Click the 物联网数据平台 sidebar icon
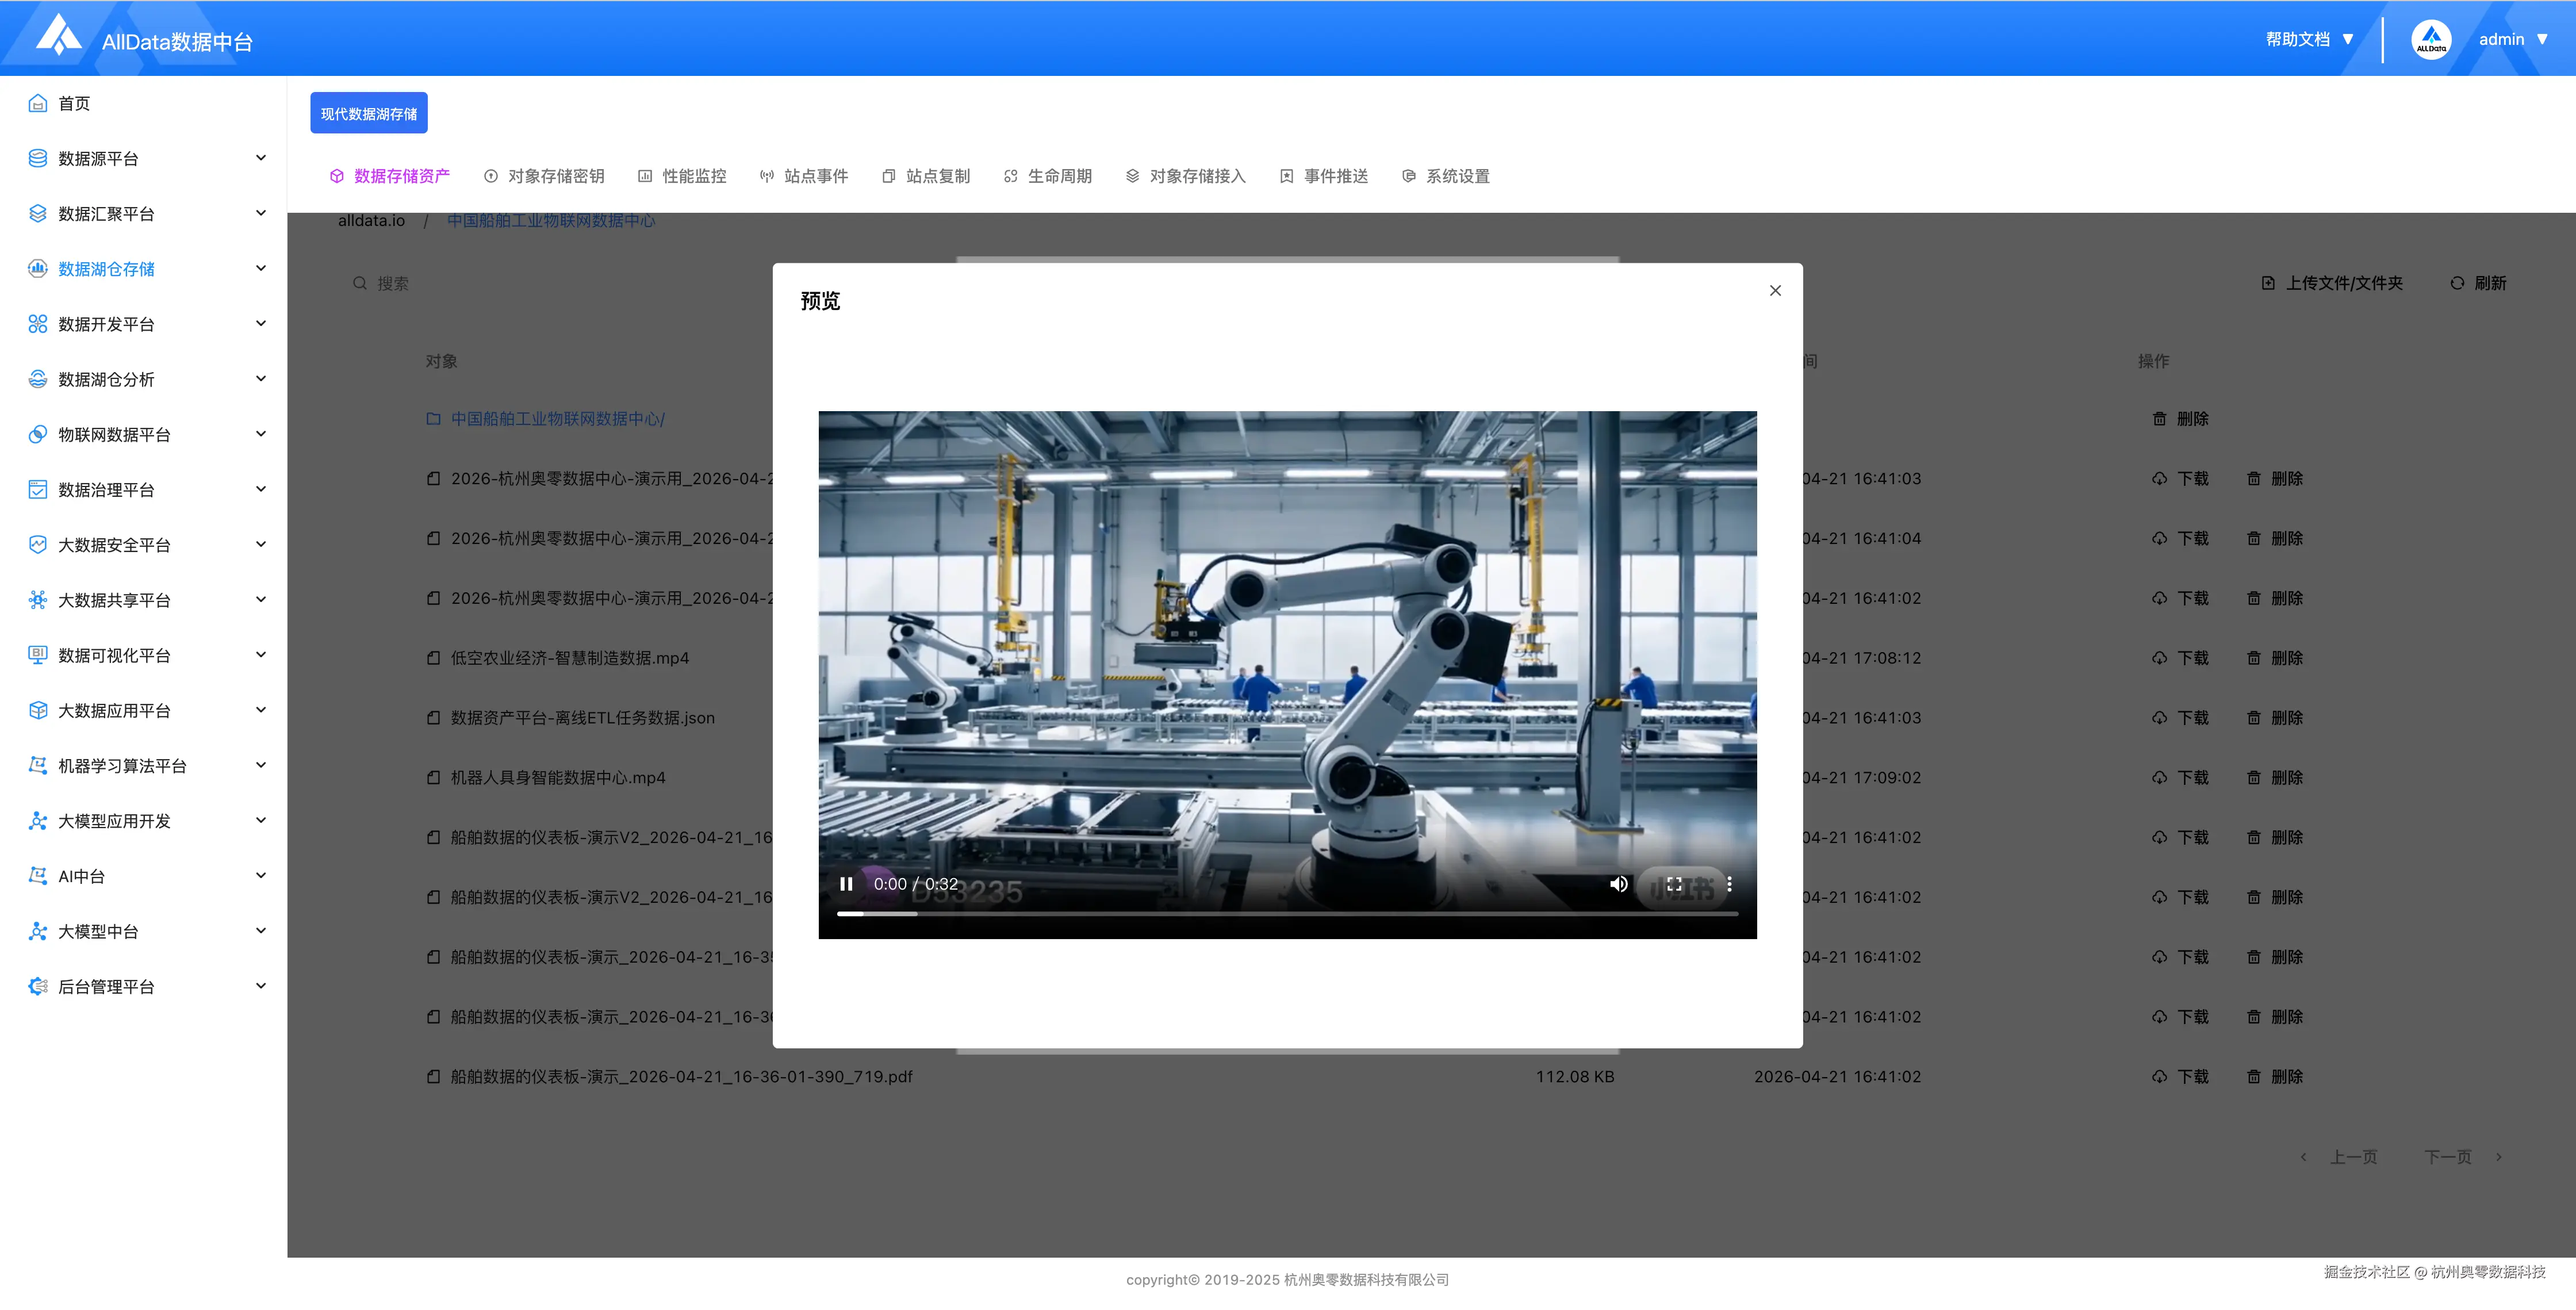2576x1310 pixels. click(38, 434)
